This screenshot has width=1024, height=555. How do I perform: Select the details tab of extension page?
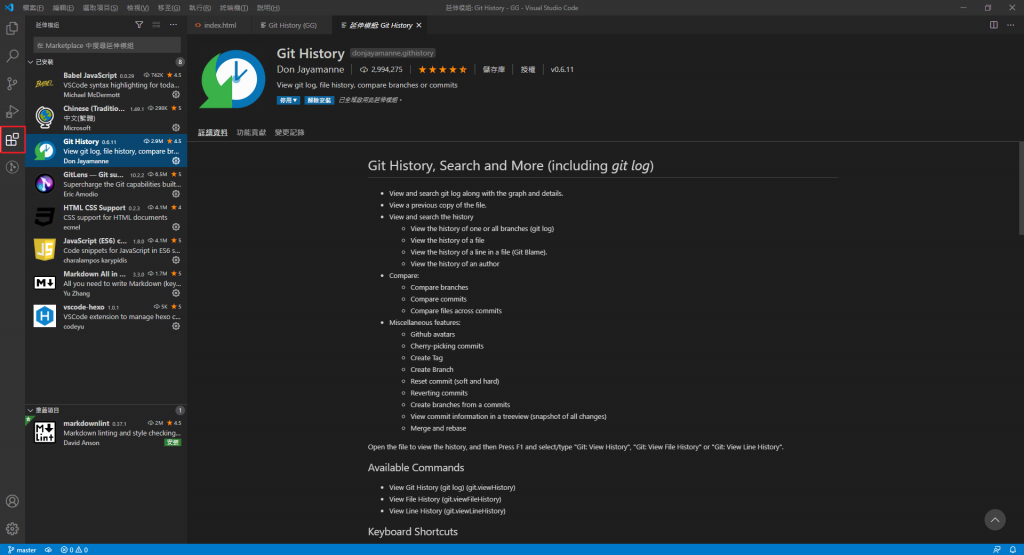[213, 133]
